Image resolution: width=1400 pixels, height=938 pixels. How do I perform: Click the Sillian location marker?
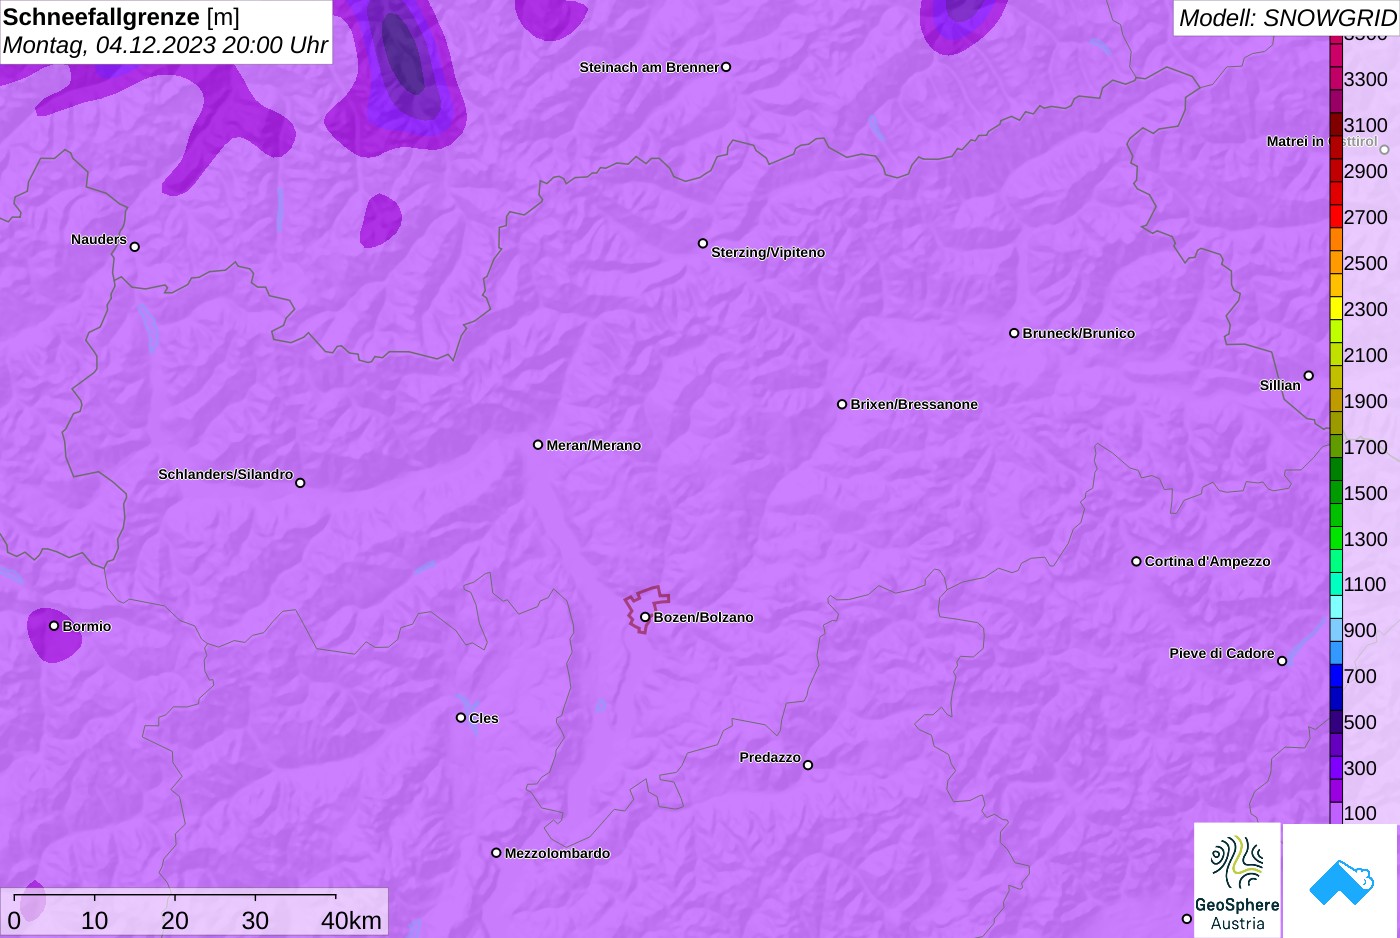(1309, 376)
